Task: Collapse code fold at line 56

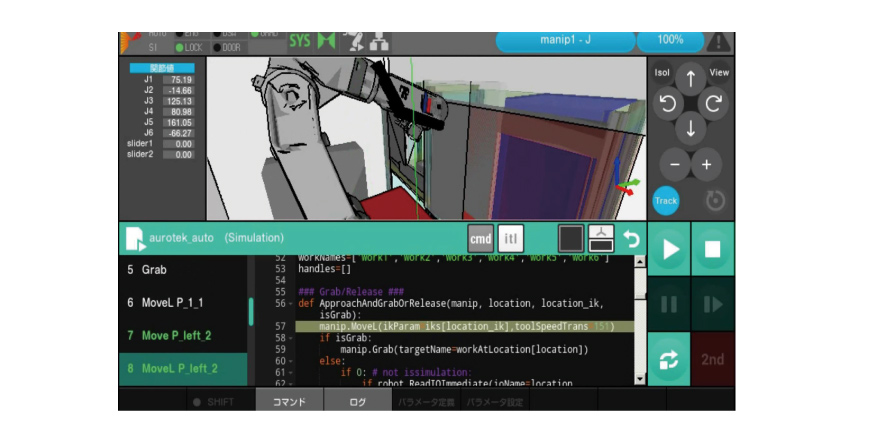Action: point(291,304)
